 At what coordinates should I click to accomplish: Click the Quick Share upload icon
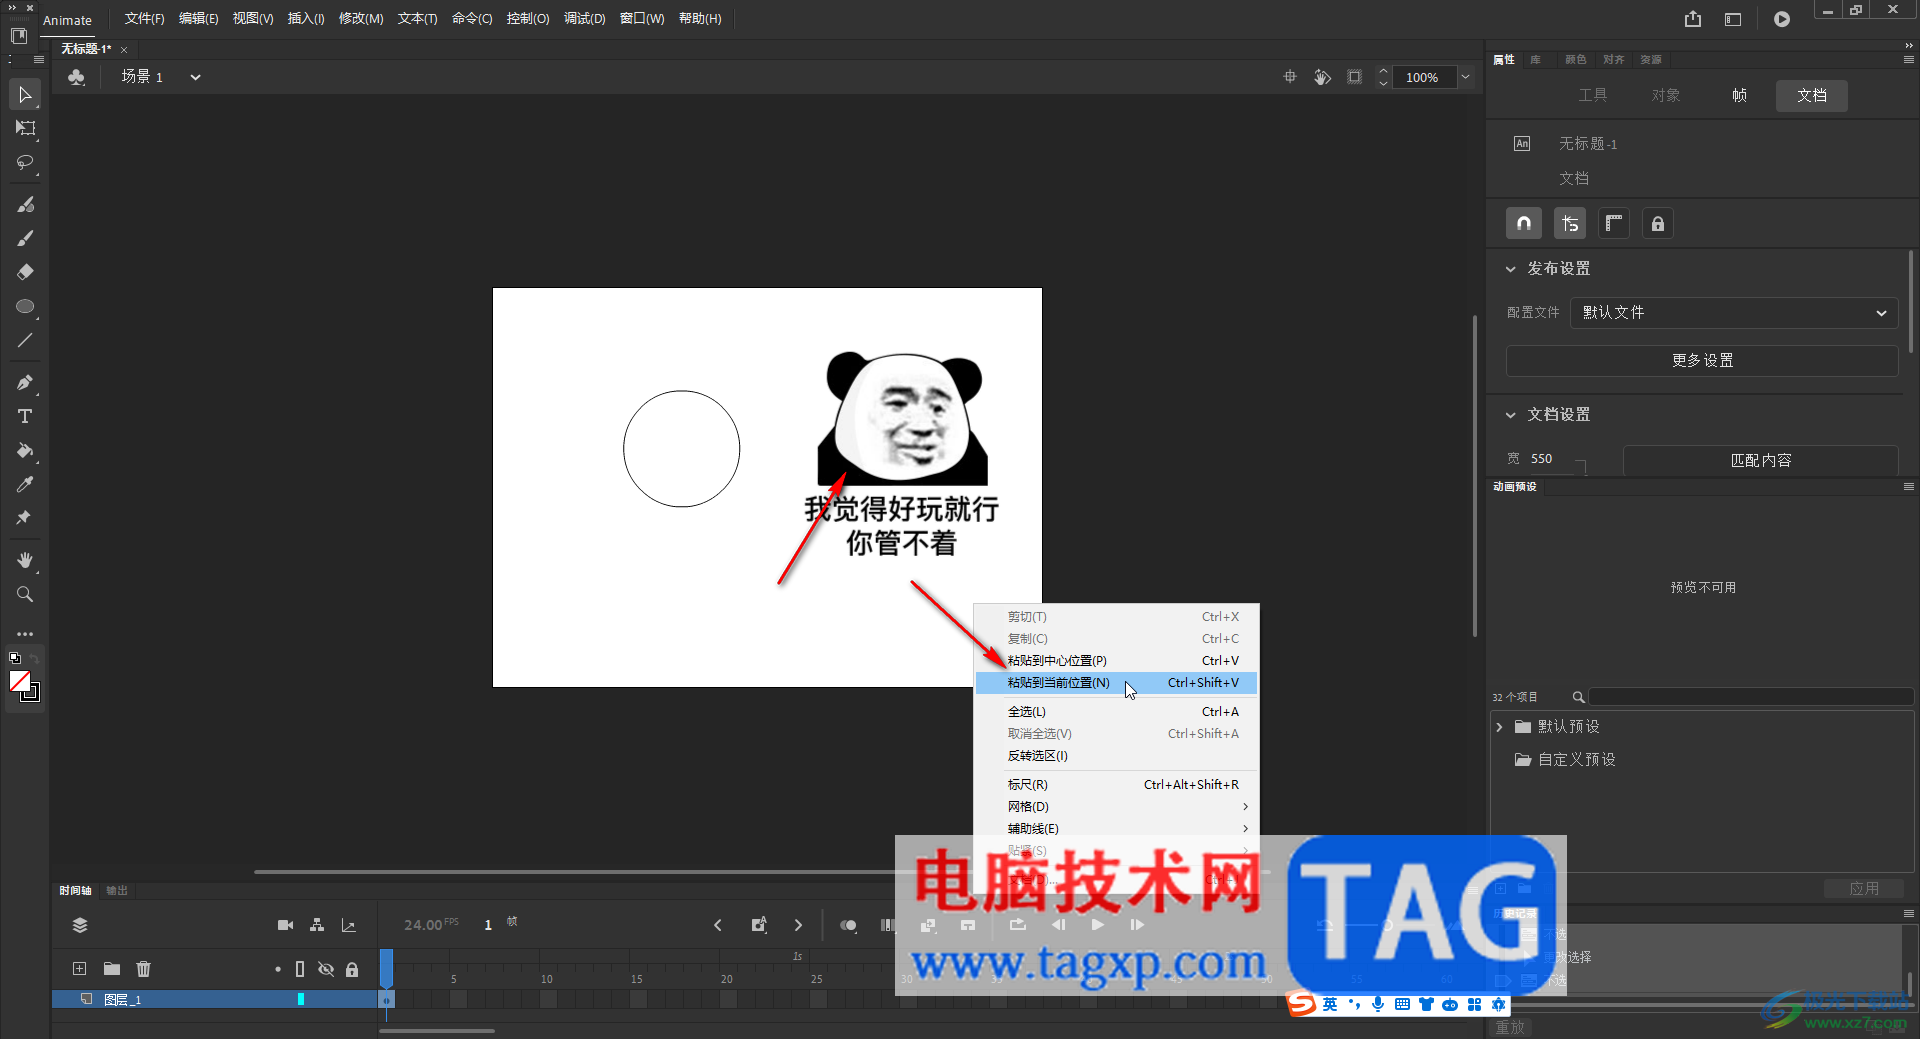[1693, 19]
